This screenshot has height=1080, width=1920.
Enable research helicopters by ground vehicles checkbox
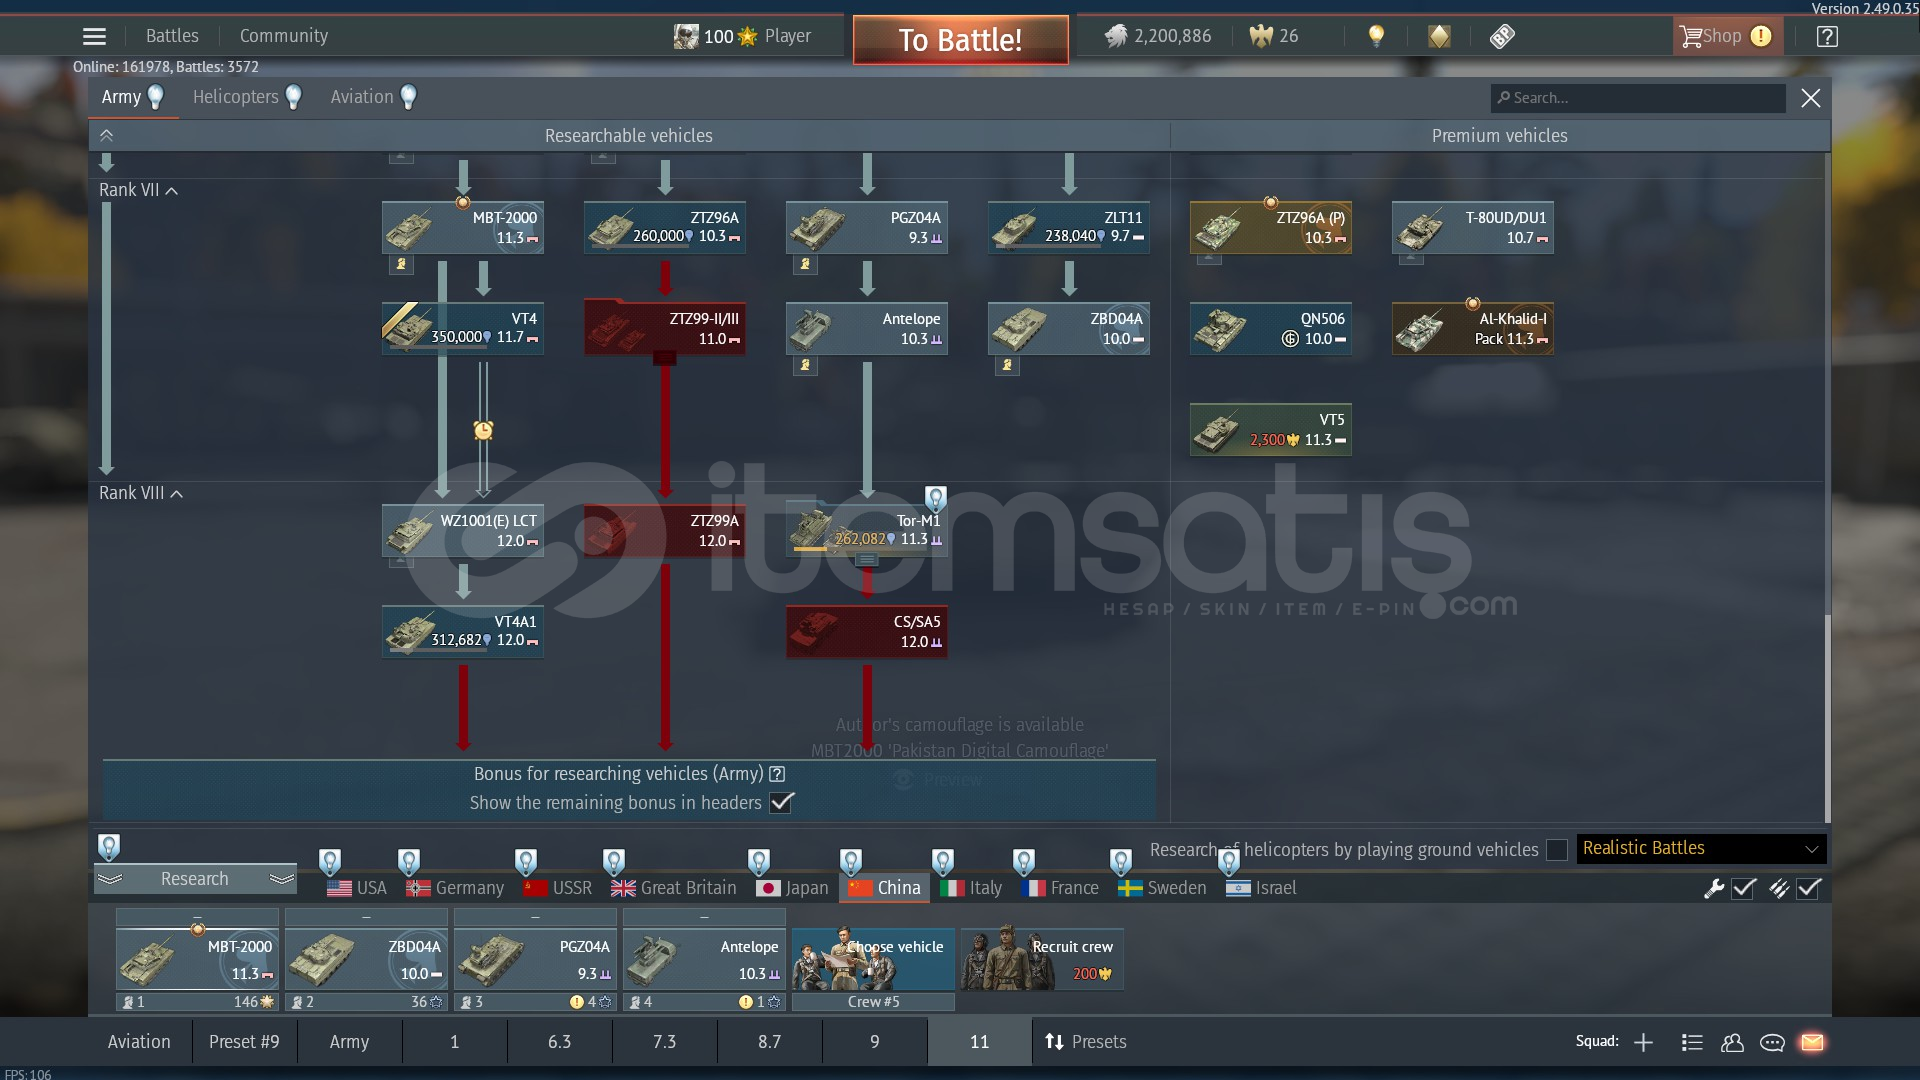(1556, 850)
